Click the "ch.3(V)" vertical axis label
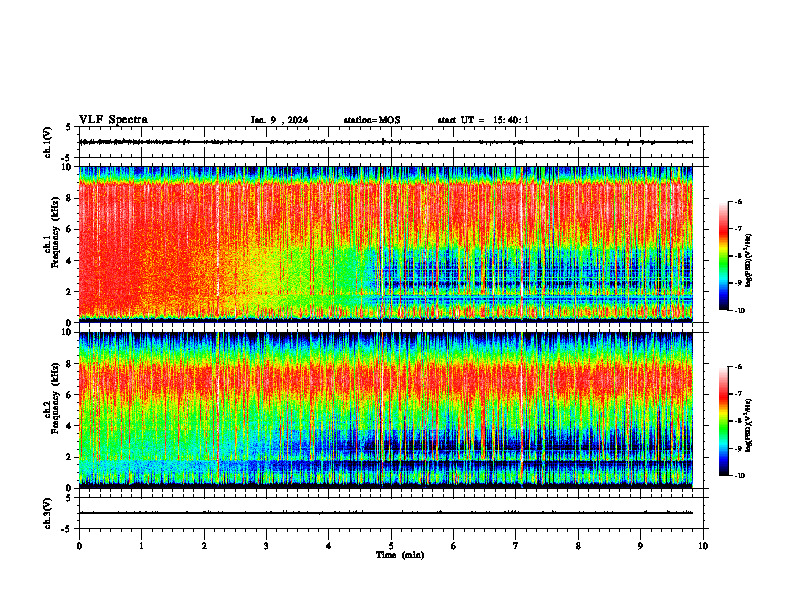This screenshot has width=792, height=612. coord(47,513)
